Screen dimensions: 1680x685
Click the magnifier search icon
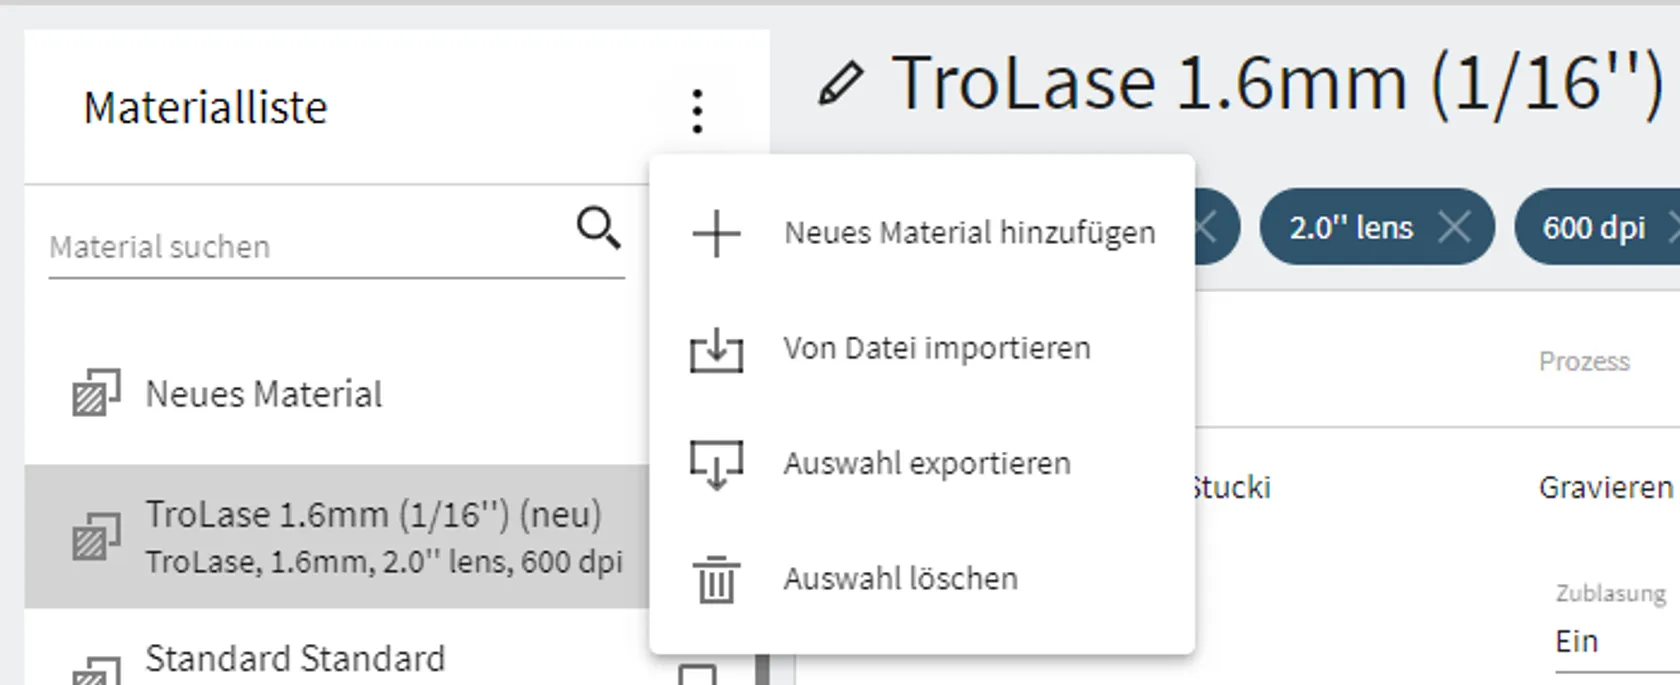598,228
